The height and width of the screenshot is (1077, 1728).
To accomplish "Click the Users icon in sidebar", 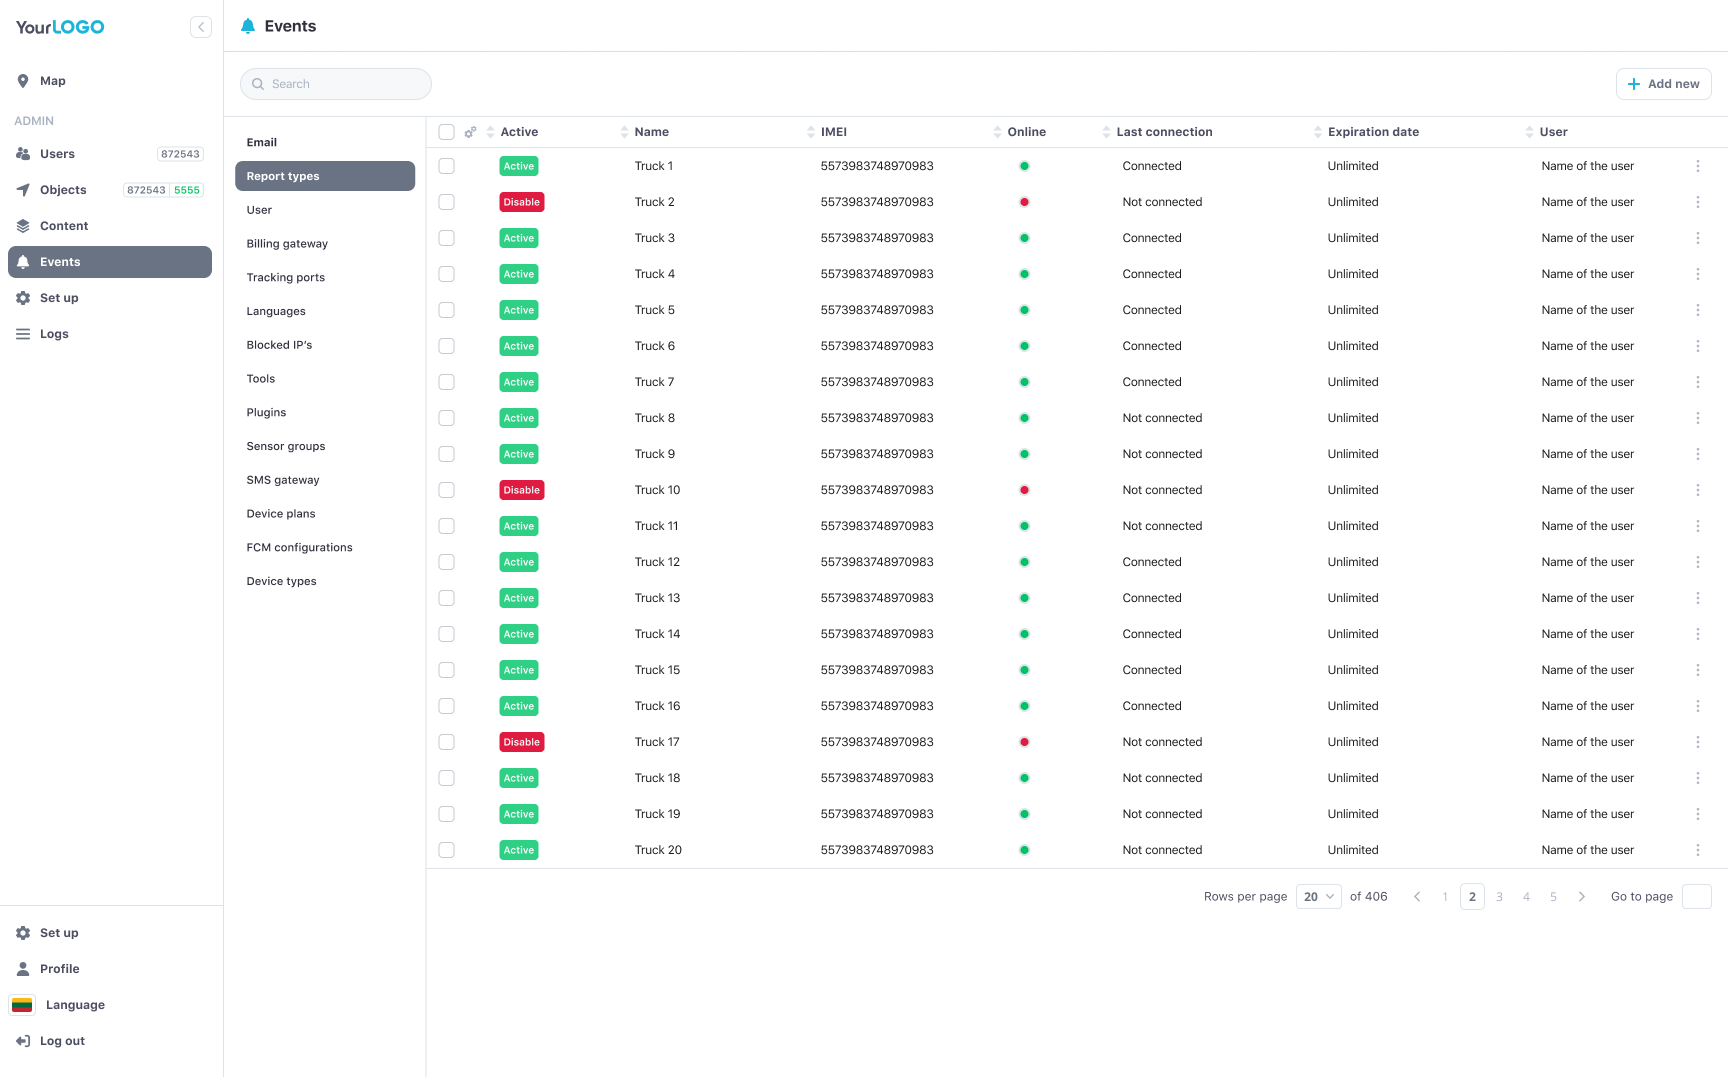I will click(x=23, y=154).
